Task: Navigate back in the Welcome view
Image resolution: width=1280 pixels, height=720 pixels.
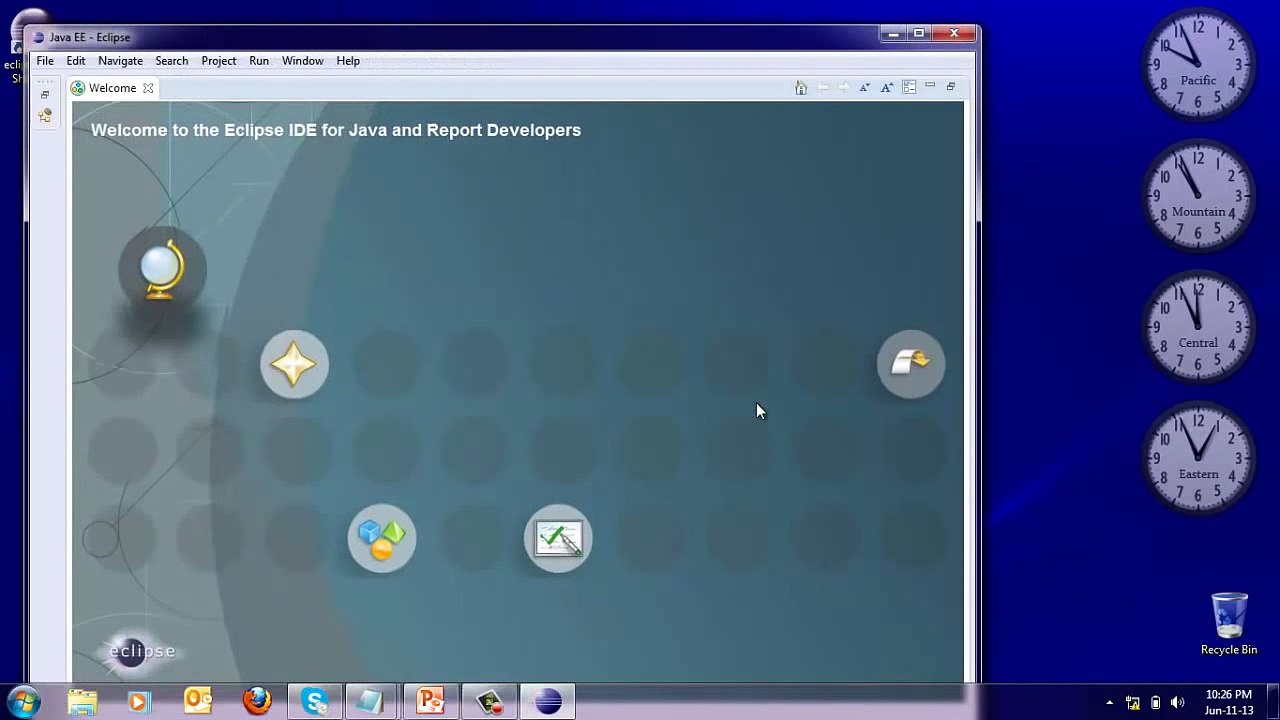Action: [822, 88]
